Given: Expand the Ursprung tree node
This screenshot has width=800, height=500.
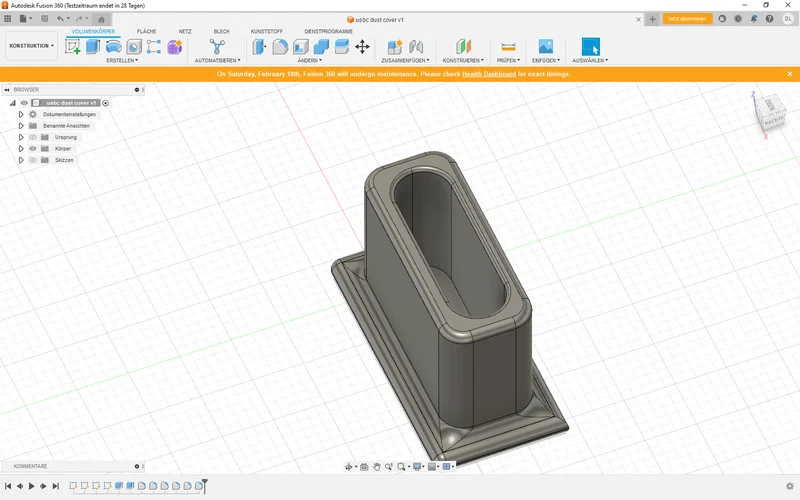Looking at the screenshot, I should point(21,137).
